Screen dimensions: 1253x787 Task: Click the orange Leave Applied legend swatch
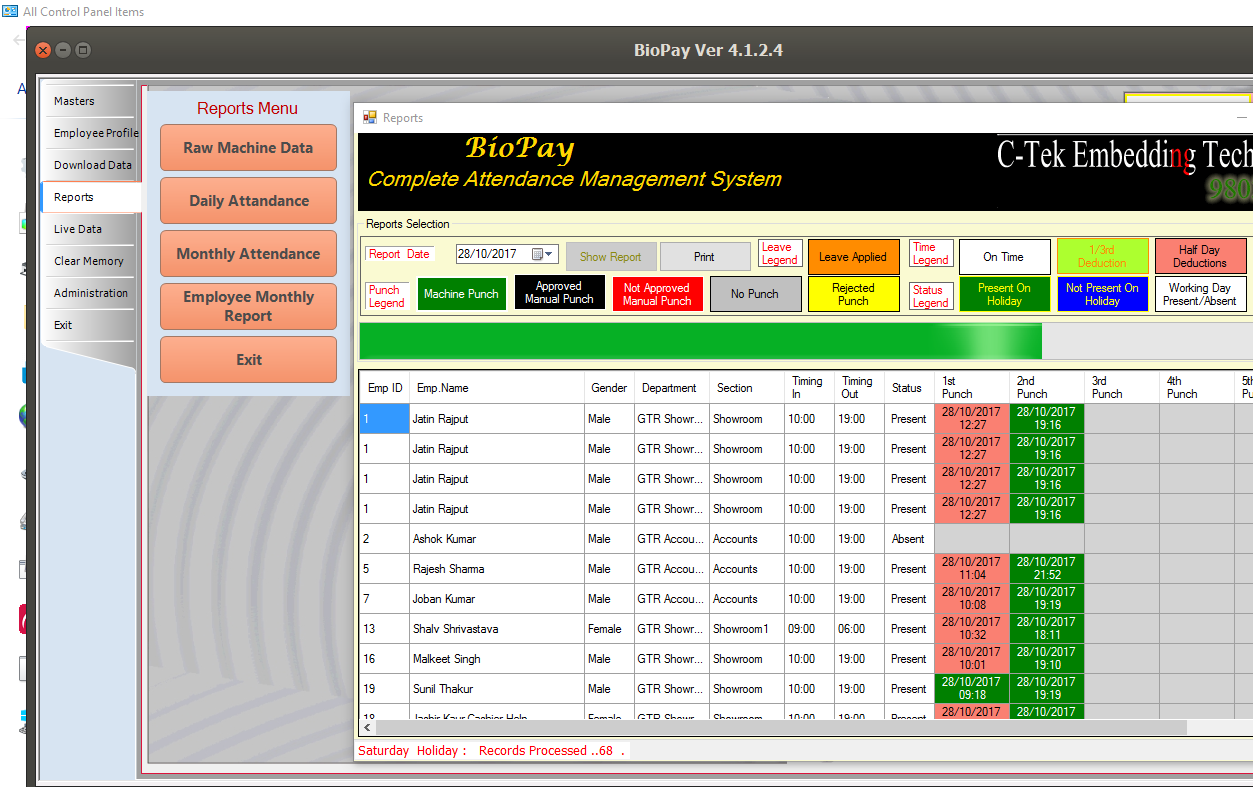pos(853,257)
